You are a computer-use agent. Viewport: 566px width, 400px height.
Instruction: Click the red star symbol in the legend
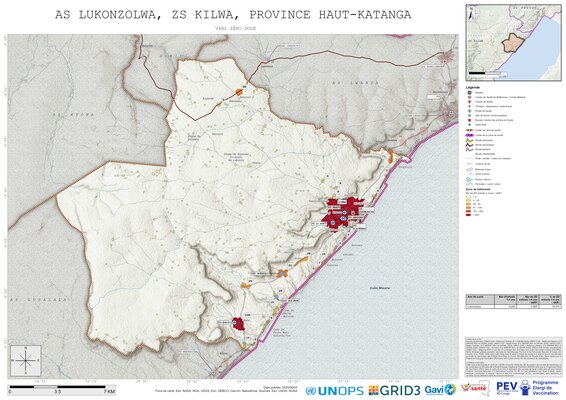pyautogui.click(x=469, y=120)
